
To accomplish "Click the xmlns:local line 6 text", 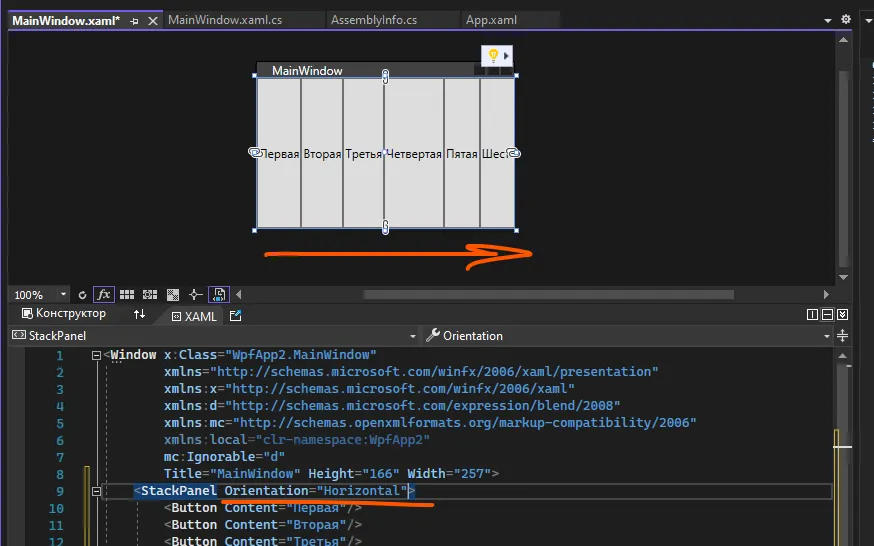I will pos(297,440).
